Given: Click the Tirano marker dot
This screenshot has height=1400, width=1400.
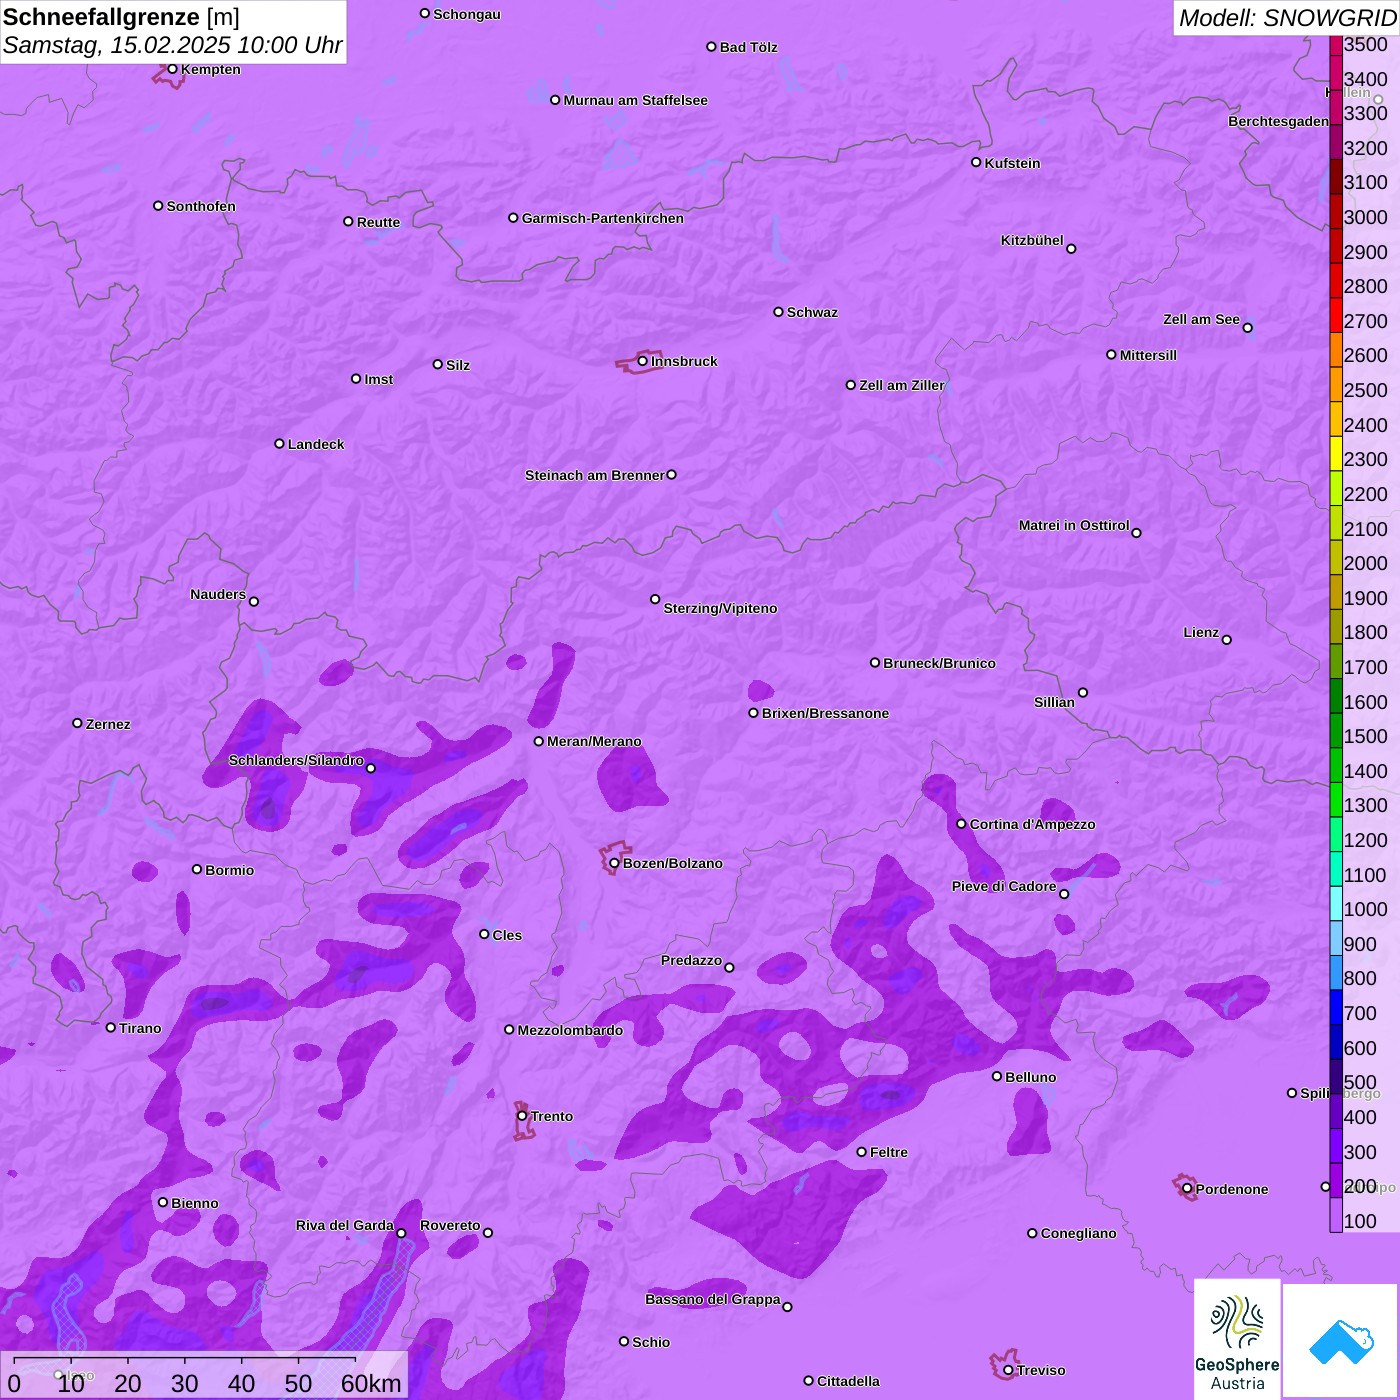Looking at the screenshot, I should 111,1028.
